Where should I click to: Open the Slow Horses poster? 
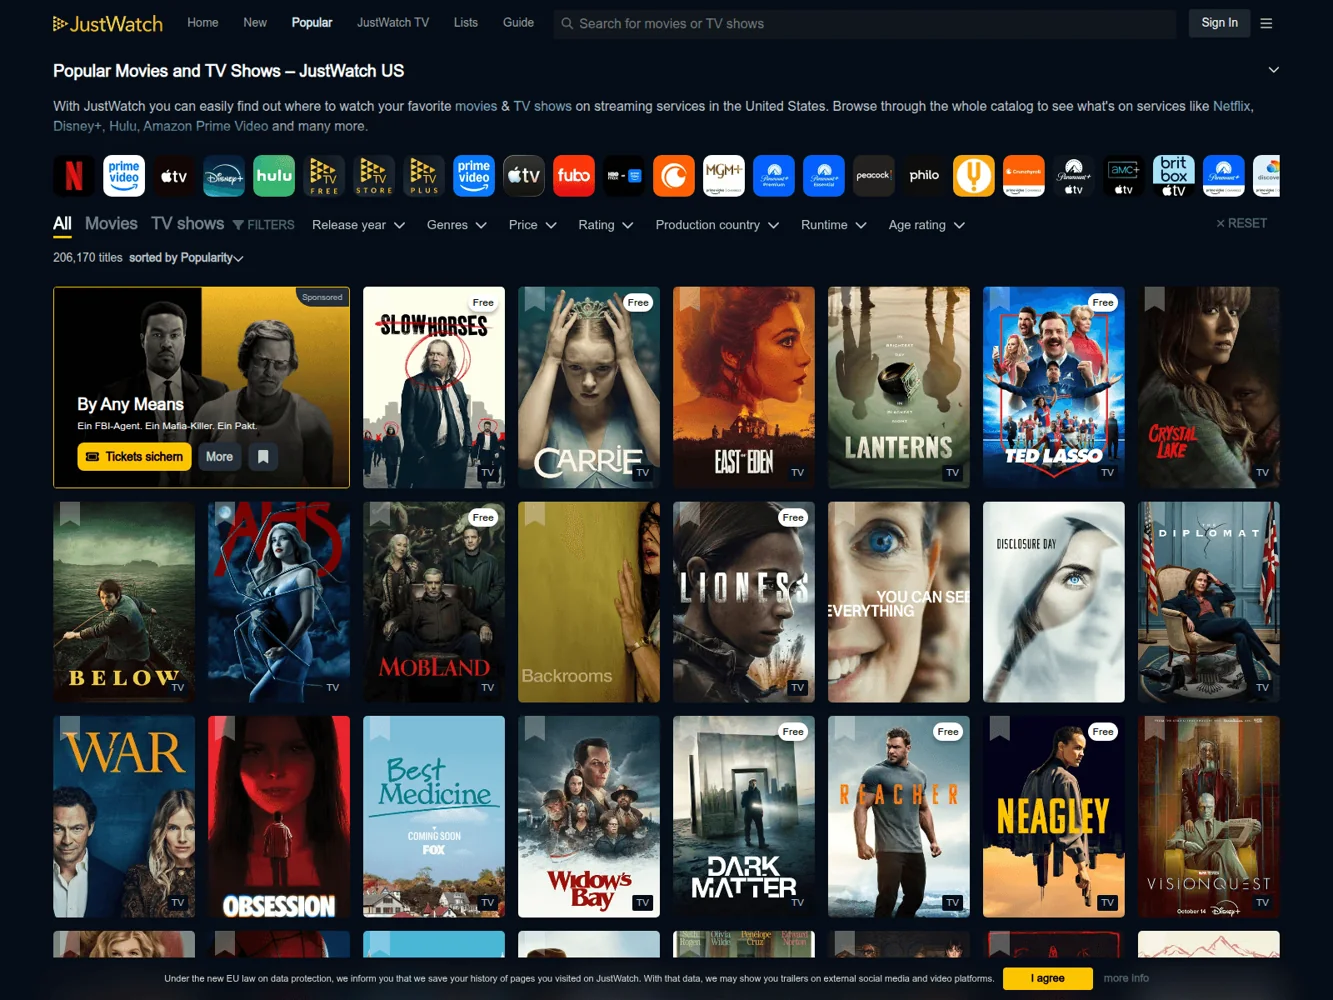point(434,388)
